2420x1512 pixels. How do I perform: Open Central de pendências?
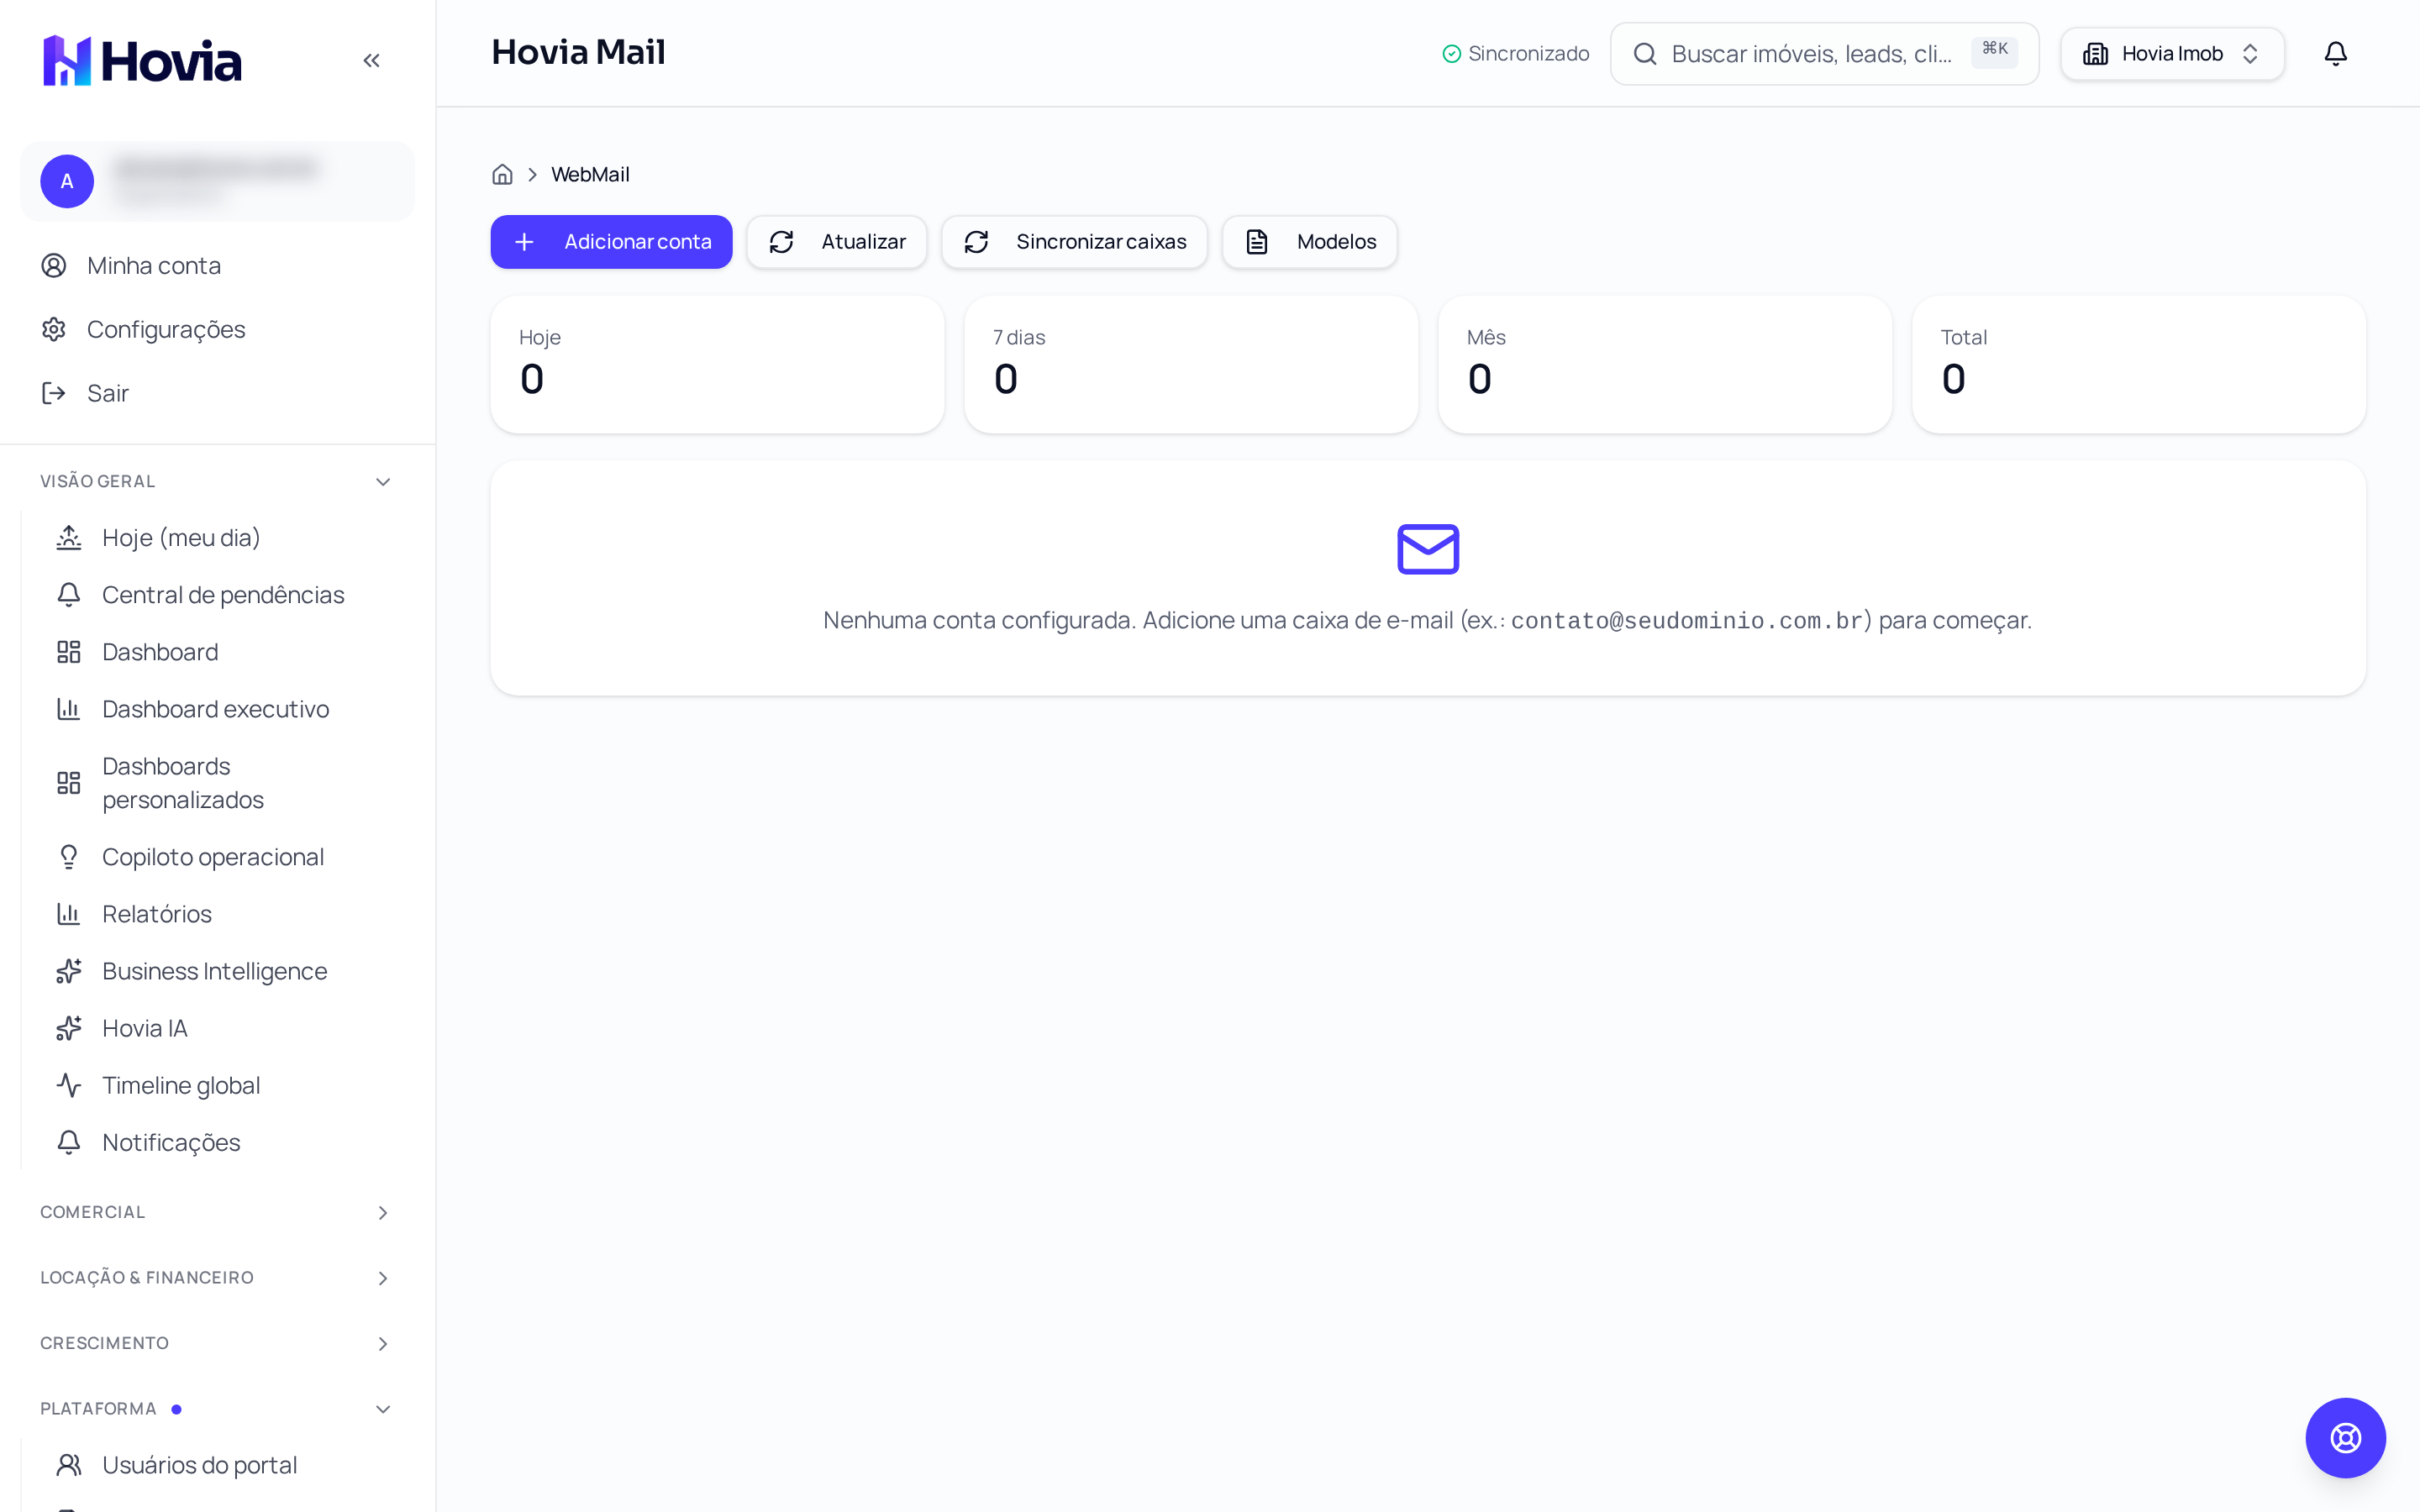(224, 595)
